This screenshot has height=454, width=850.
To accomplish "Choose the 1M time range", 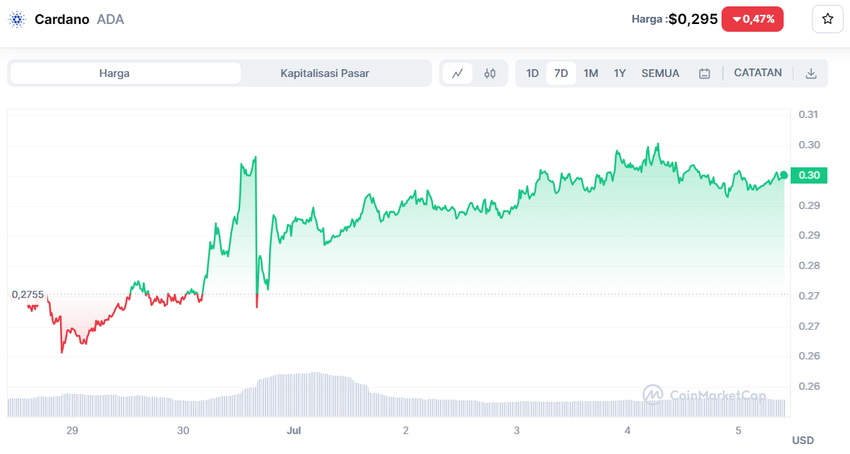I will 590,73.
